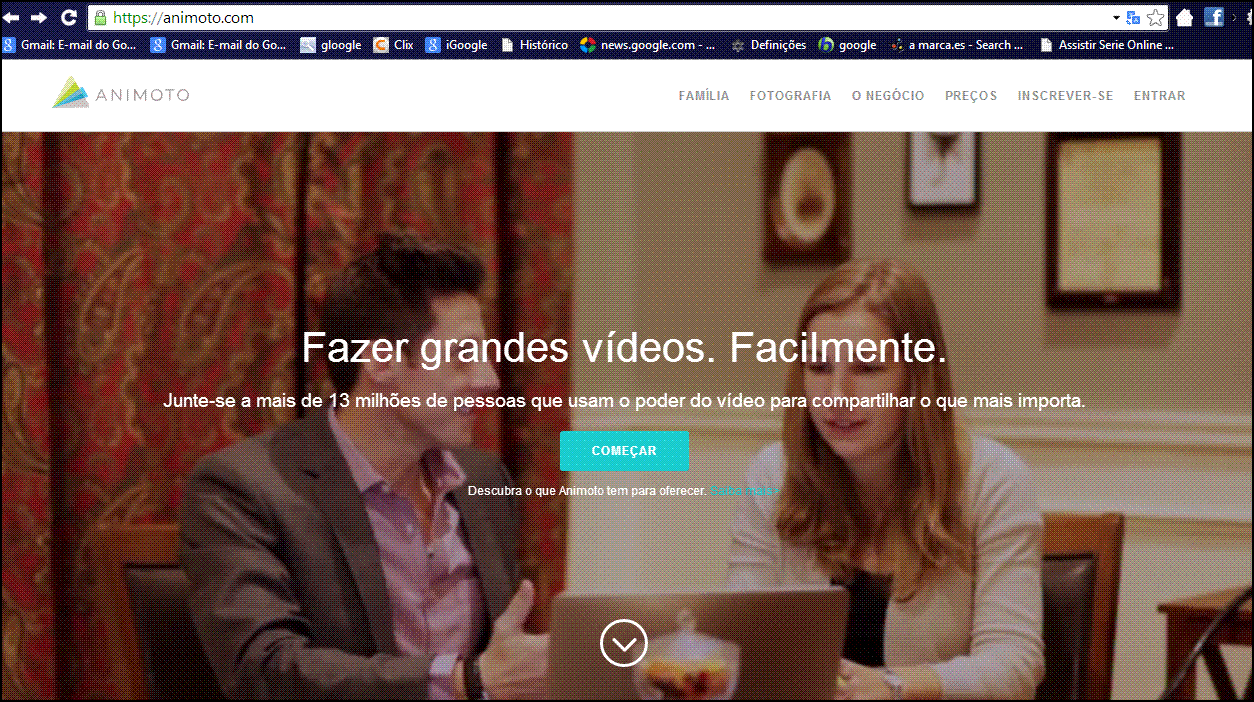1254x702 pixels.
Task: Click the downward chevron to scroll the page
Action: tap(624, 643)
